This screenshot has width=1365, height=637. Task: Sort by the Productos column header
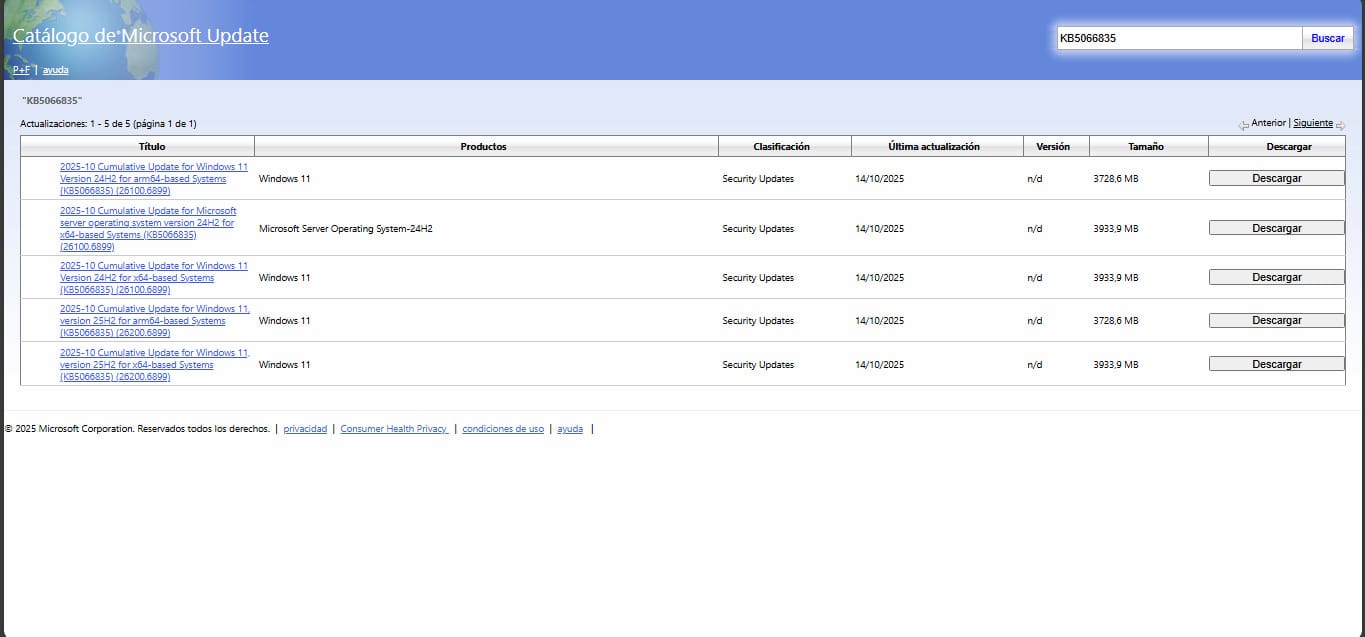[x=483, y=147]
